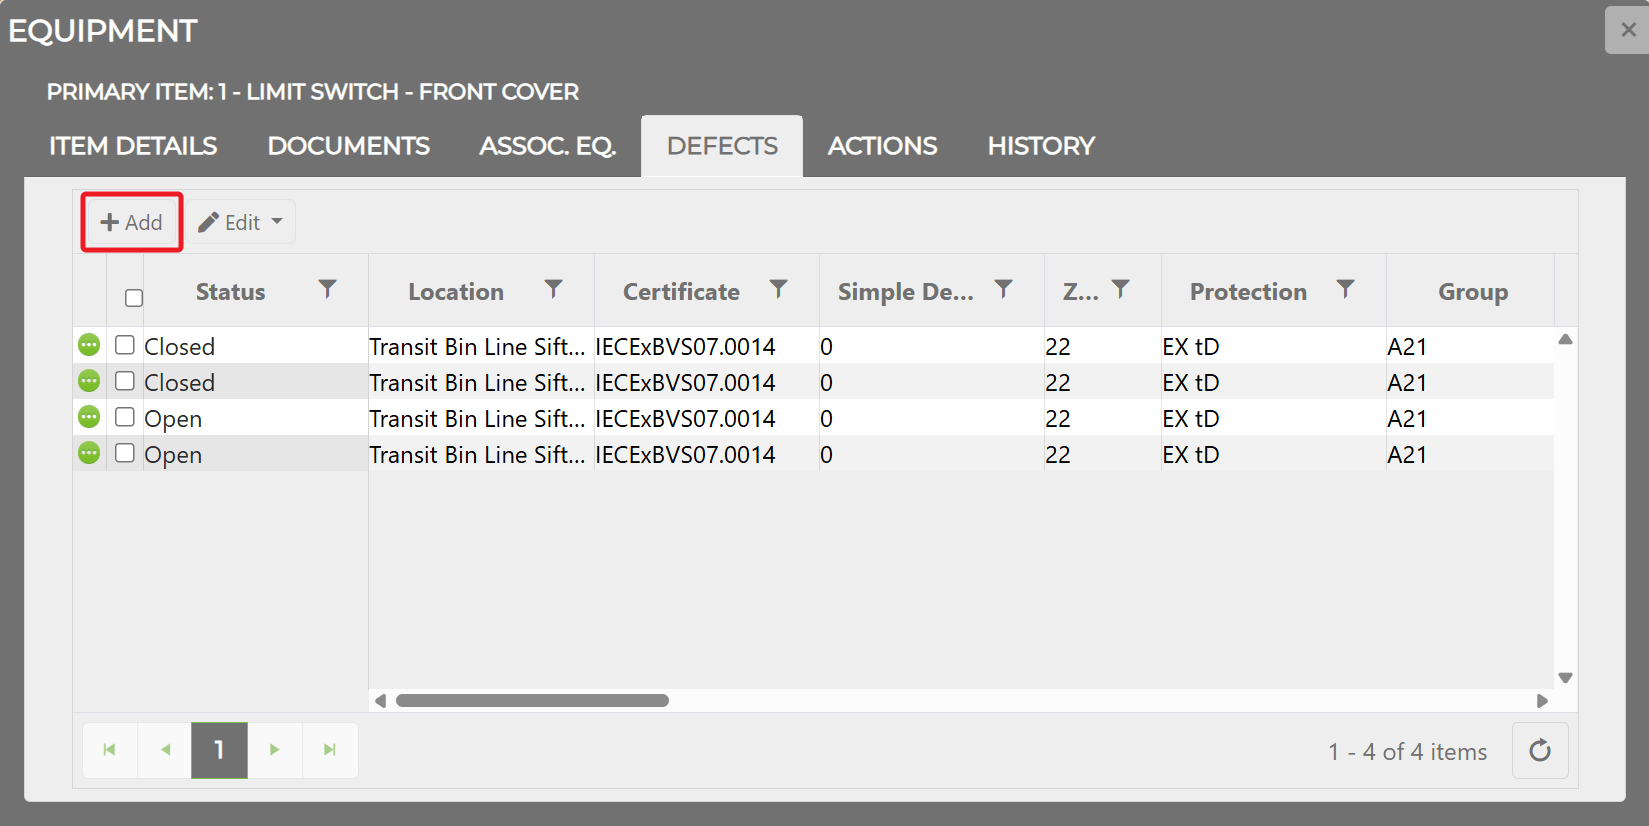
Task: Close the Equipment dialog
Action: point(1628,30)
